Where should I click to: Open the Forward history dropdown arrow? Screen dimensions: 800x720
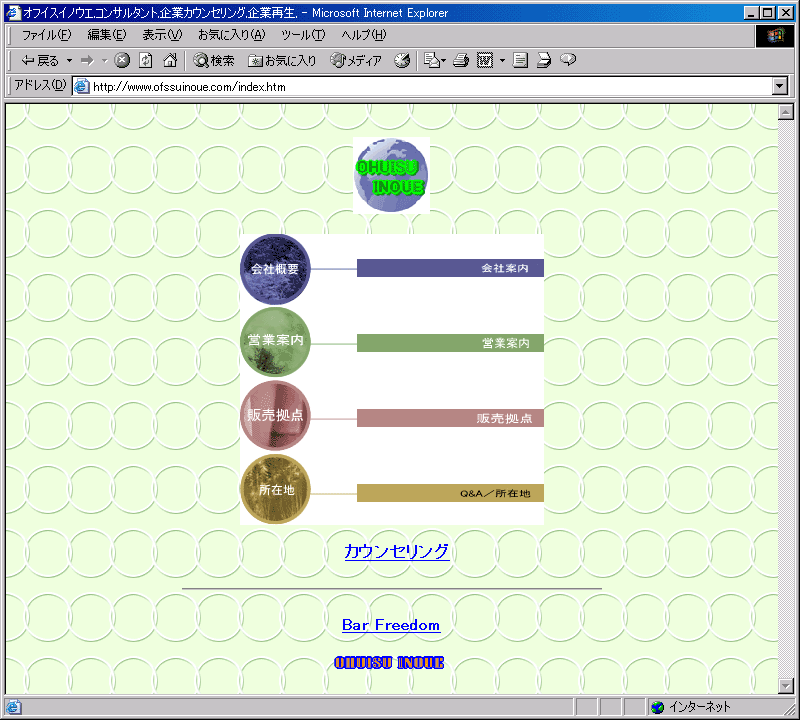(105, 61)
